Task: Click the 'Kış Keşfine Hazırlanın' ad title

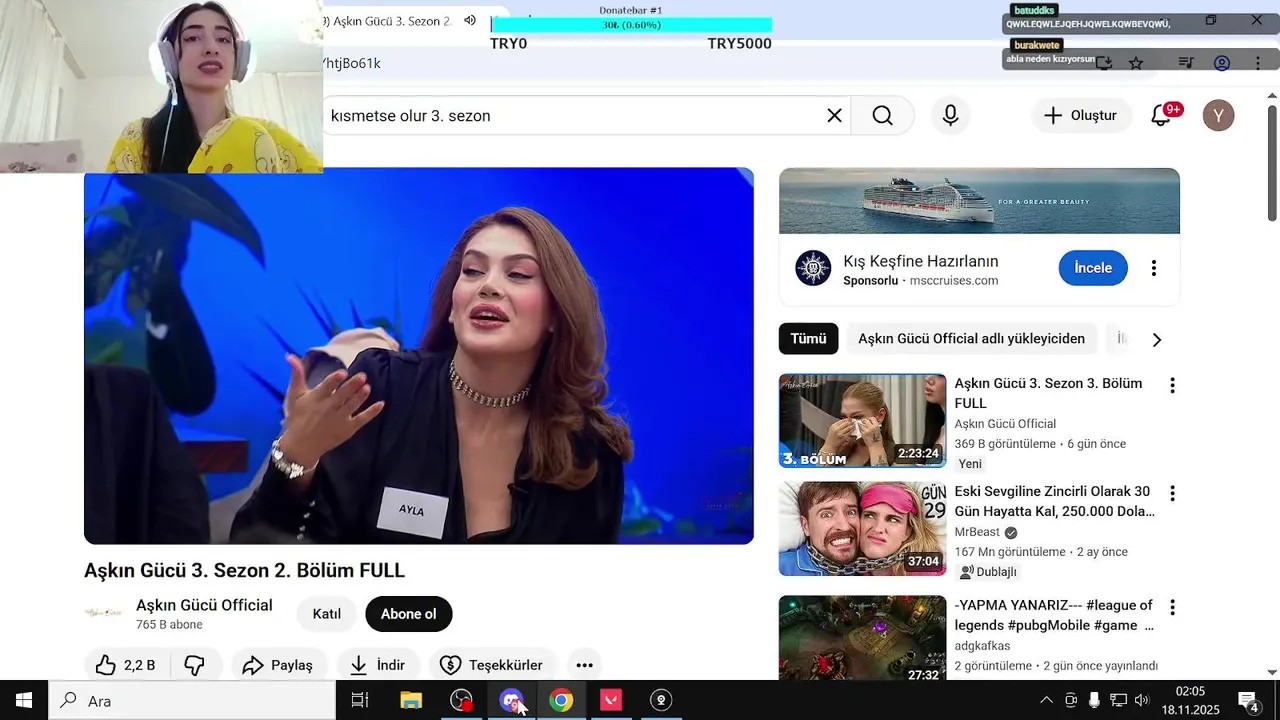Action: pos(921,261)
